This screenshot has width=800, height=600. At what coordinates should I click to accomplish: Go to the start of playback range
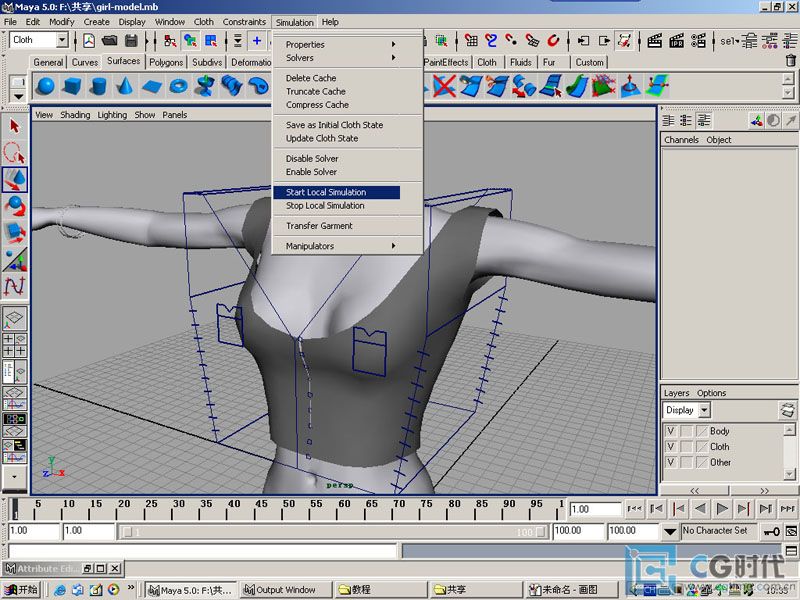click(x=634, y=508)
